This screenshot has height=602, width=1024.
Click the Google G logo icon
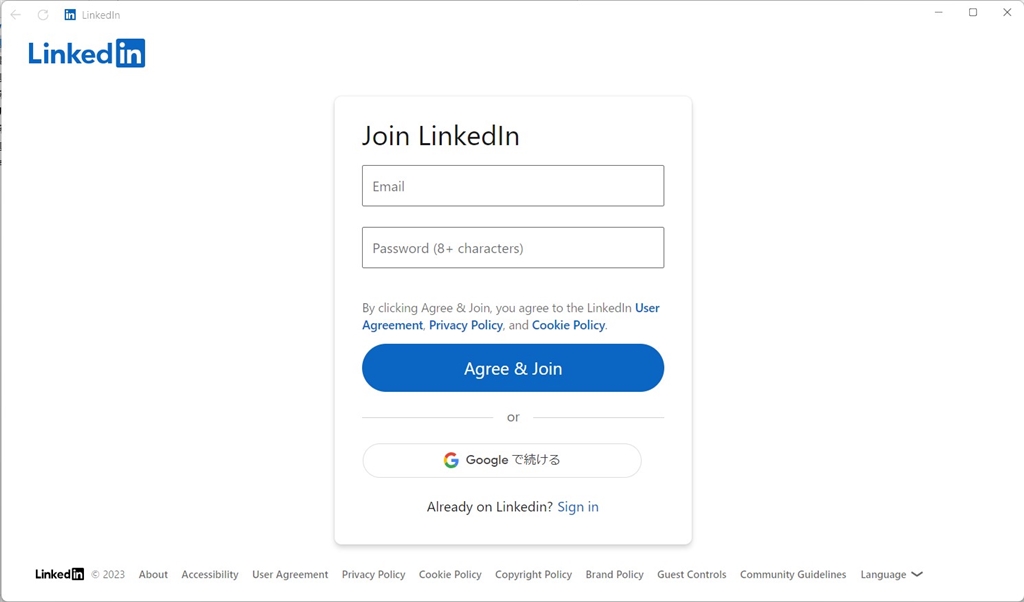tap(451, 460)
